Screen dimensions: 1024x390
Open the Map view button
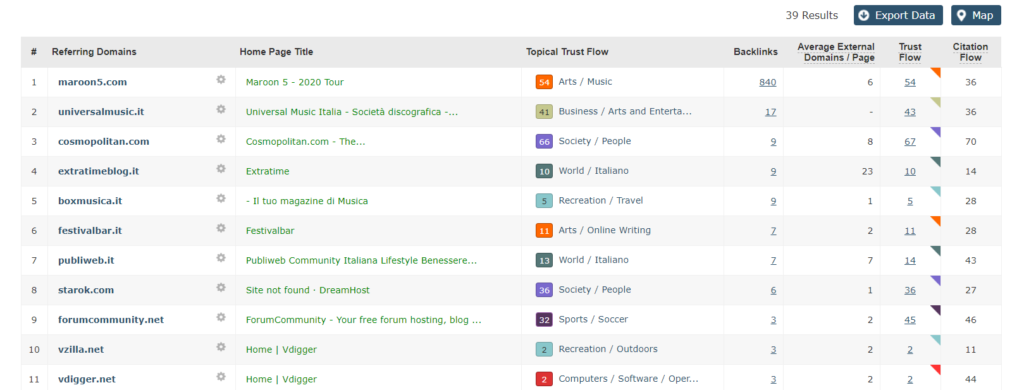(976, 15)
